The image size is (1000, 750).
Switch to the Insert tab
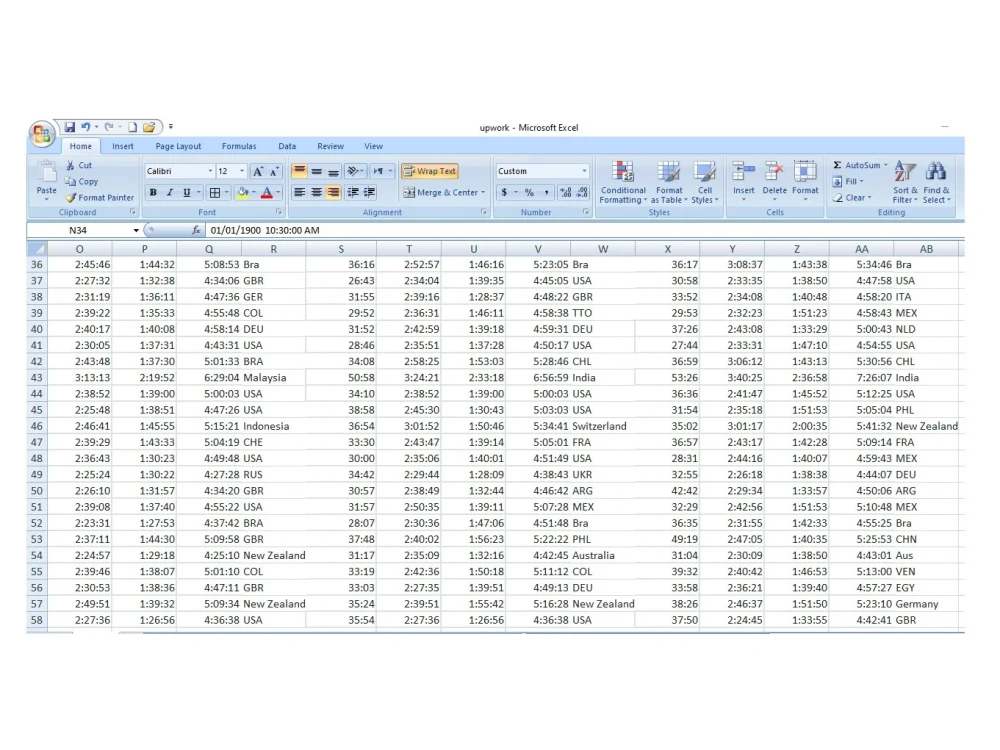click(x=122, y=146)
